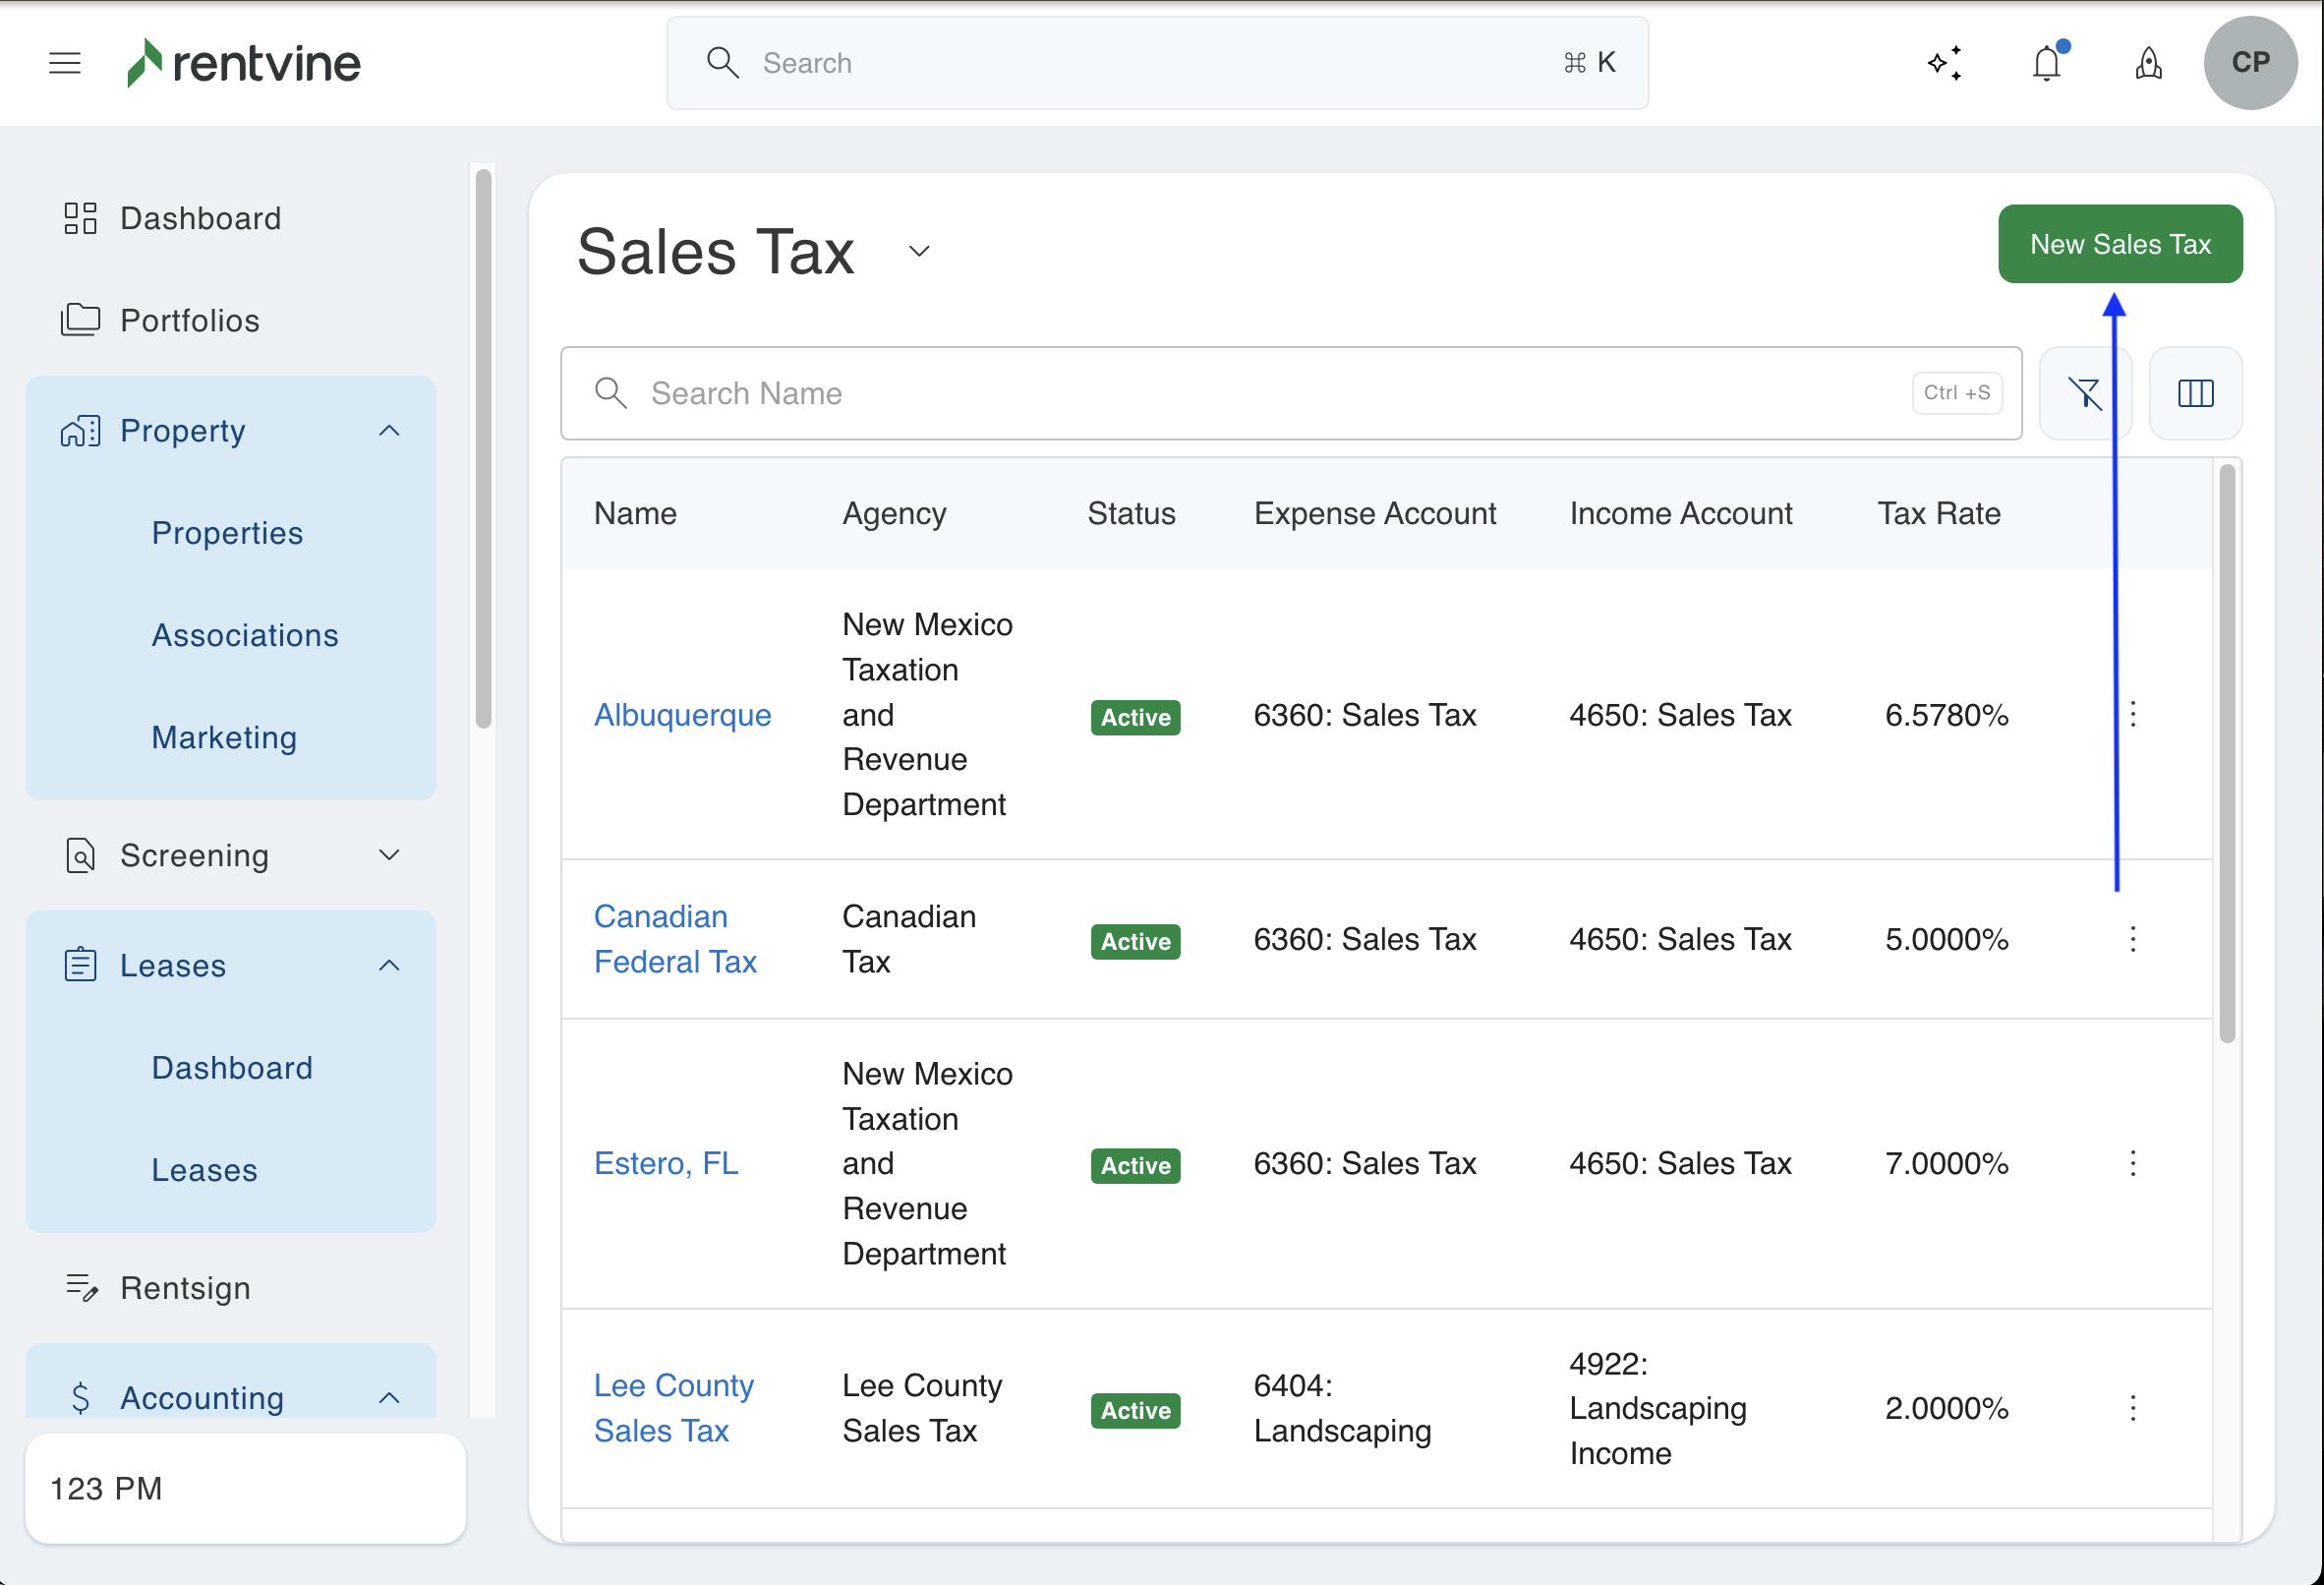Image resolution: width=2324 pixels, height=1585 pixels.
Task: Clear filters with the filter icon
Action: (x=2085, y=393)
